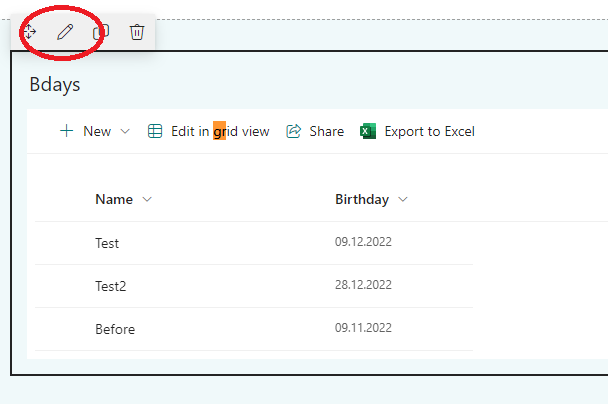Delete the web part with trash icon
The height and width of the screenshot is (404, 608).
[137, 32]
